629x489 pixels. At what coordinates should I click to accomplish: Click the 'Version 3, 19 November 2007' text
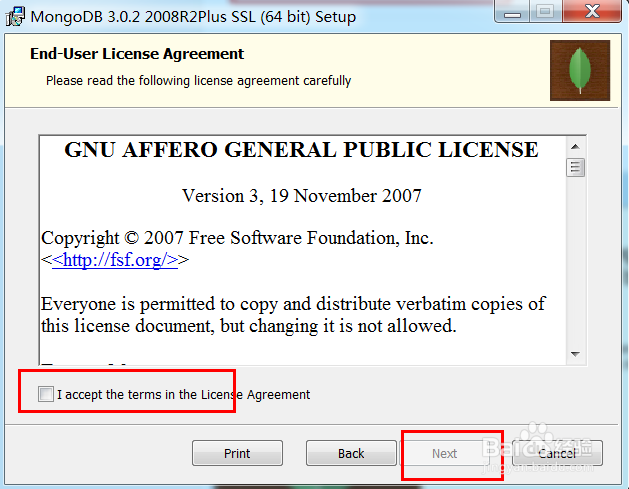302,196
